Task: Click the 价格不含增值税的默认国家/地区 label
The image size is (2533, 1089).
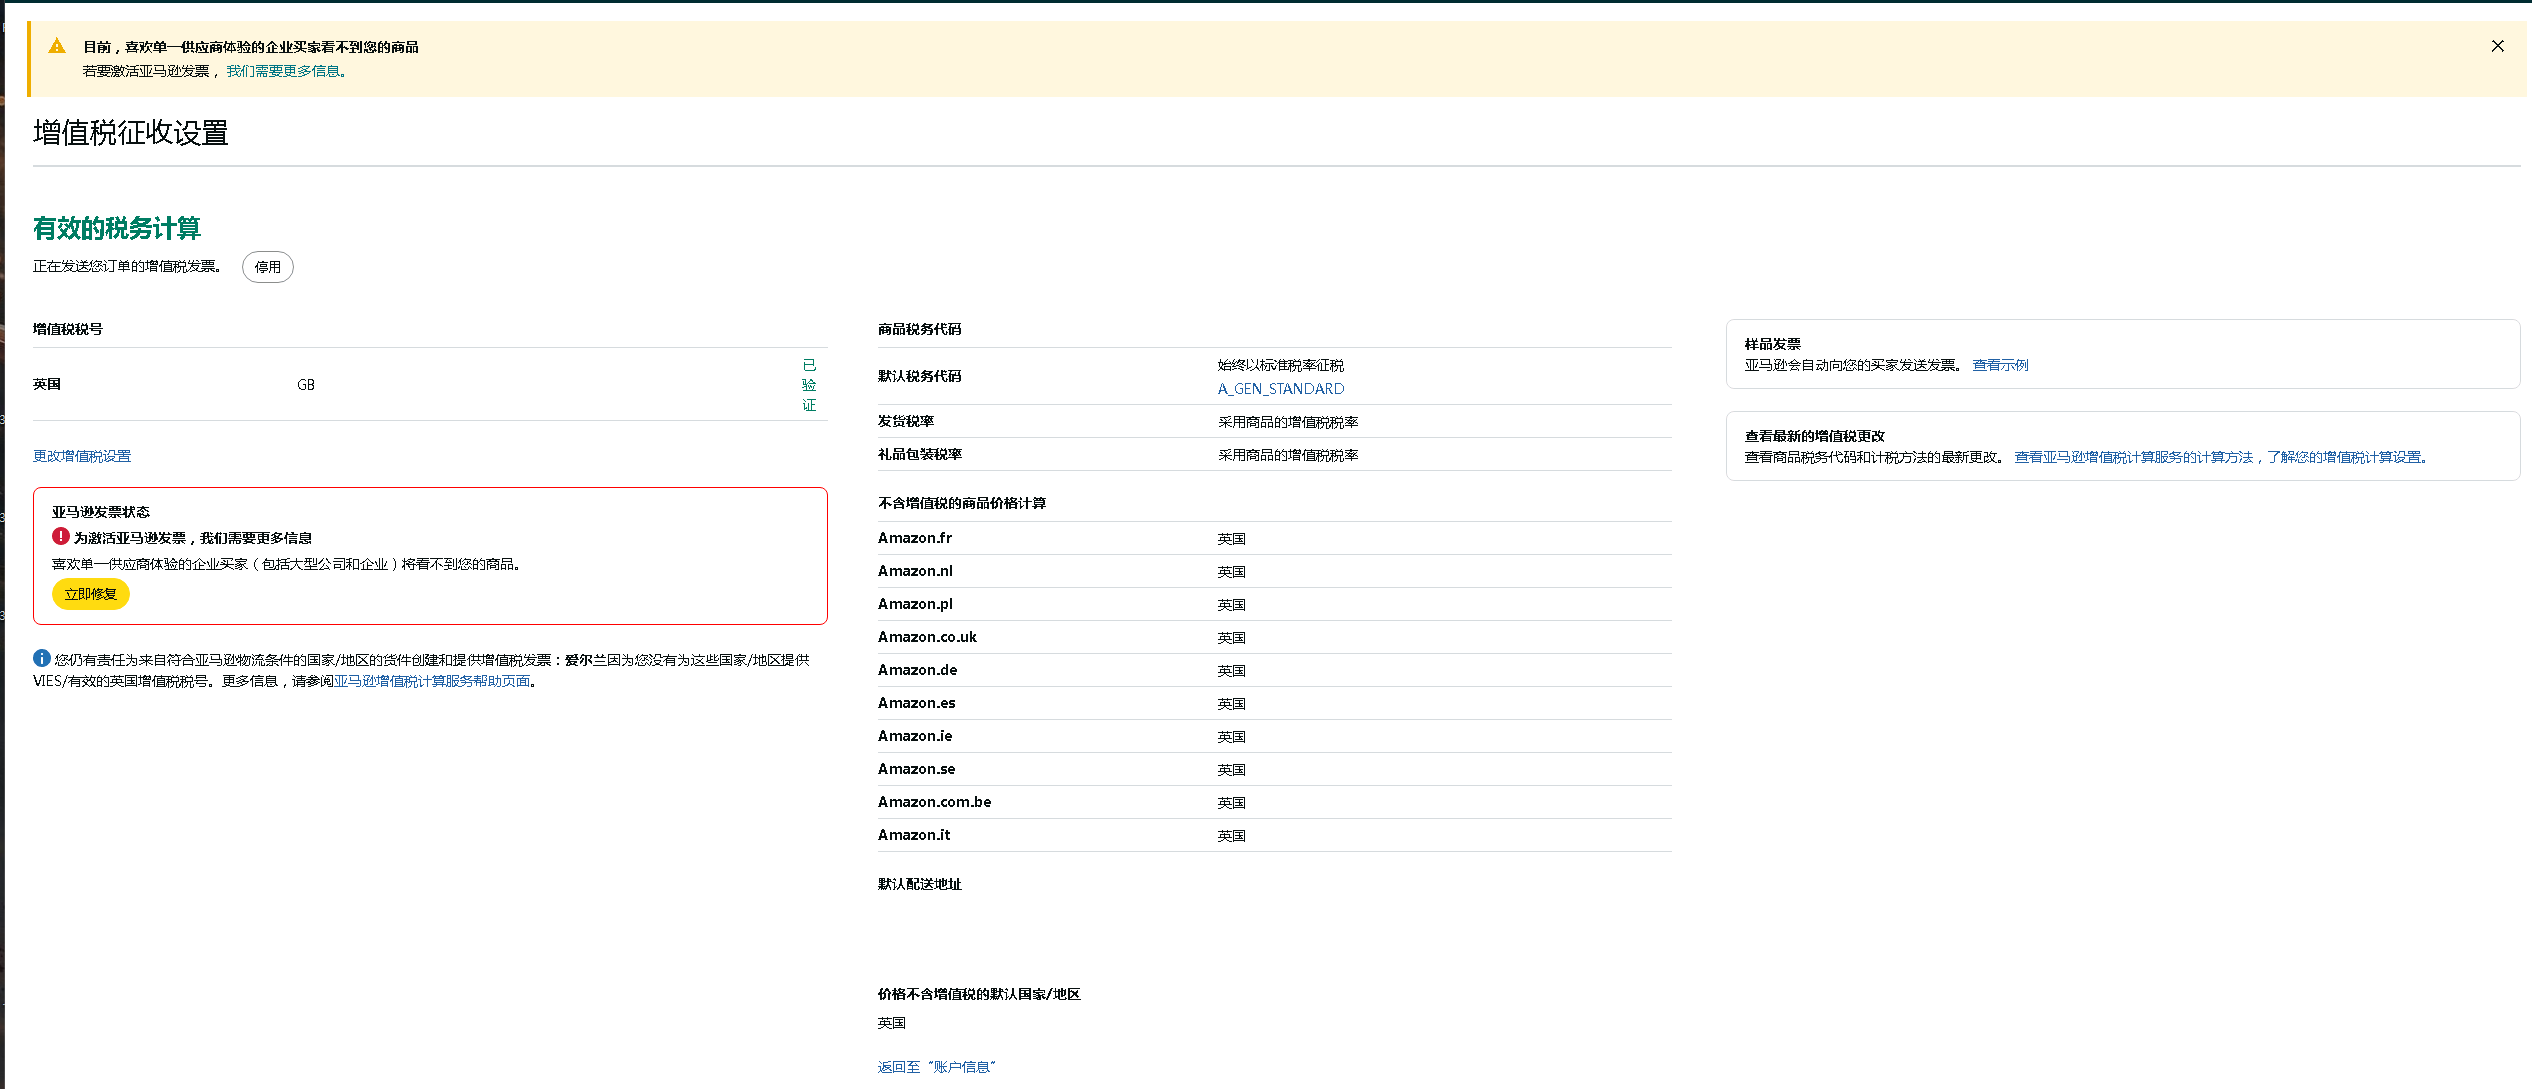Action: (x=979, y=994)
